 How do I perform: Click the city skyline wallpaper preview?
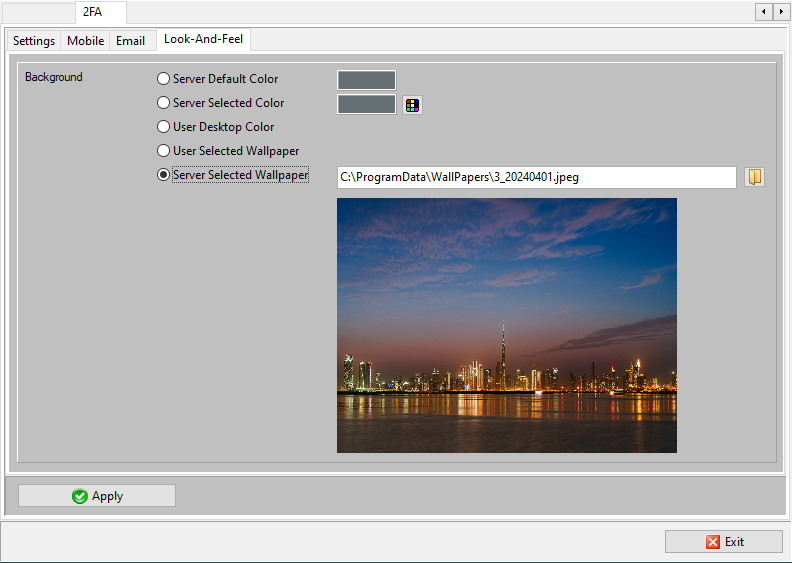[x=506, y=325]
